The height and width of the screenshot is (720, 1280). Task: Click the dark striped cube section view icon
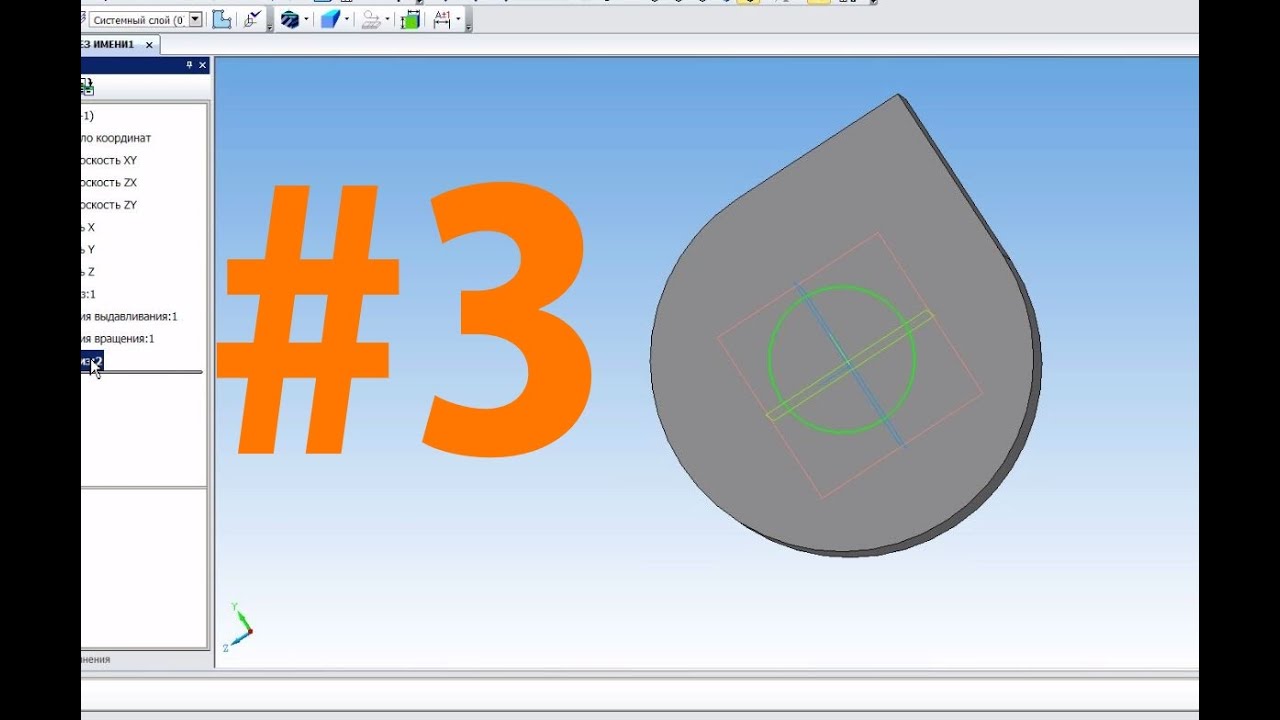pyautogui.click(x=290, y=19)
